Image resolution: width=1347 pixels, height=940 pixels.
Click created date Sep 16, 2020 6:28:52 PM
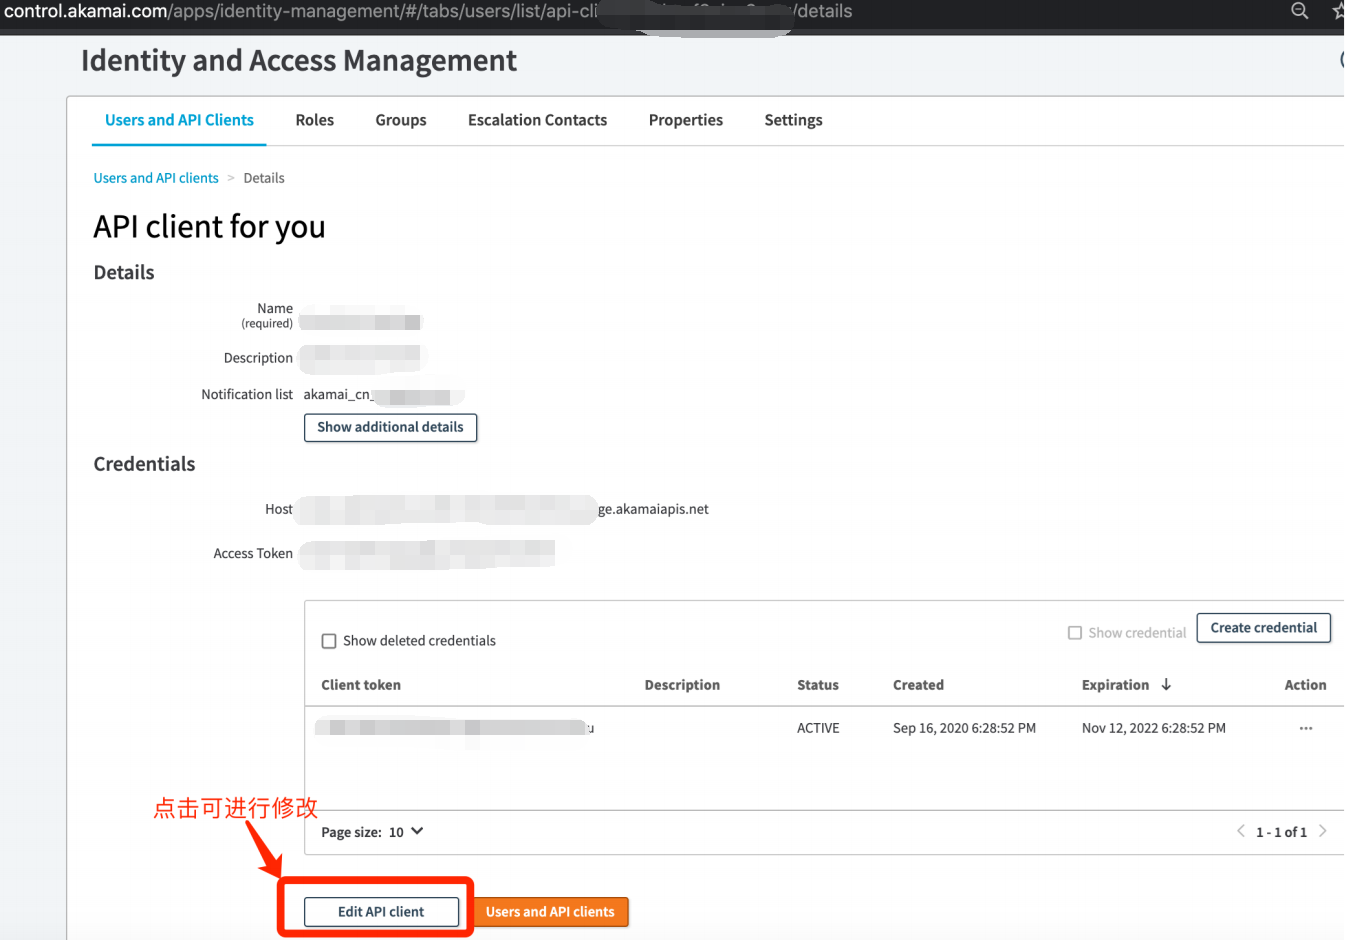[x=964, y=728]
